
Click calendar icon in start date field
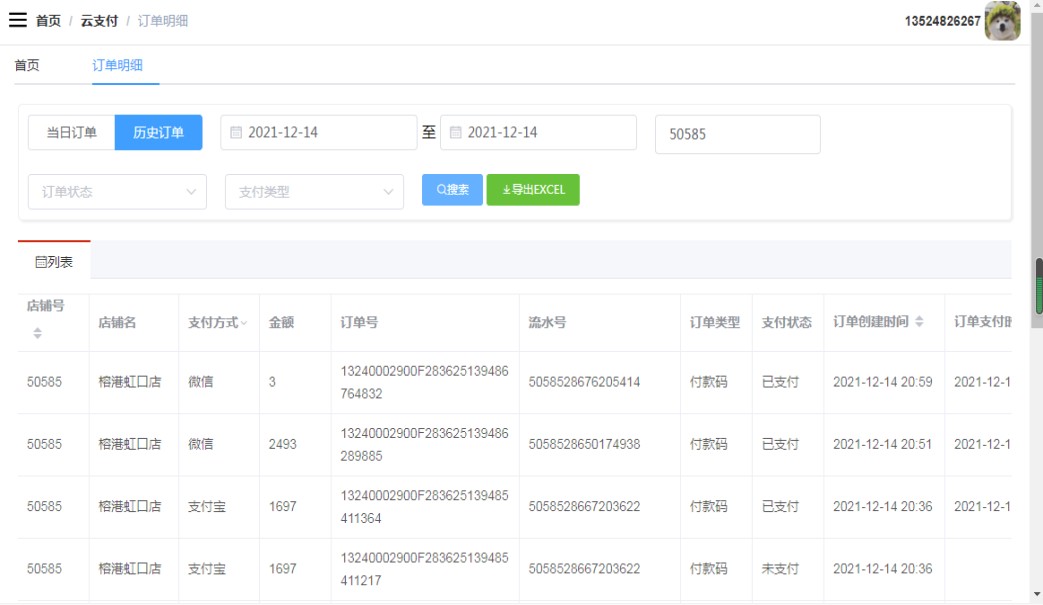[236, 132]
